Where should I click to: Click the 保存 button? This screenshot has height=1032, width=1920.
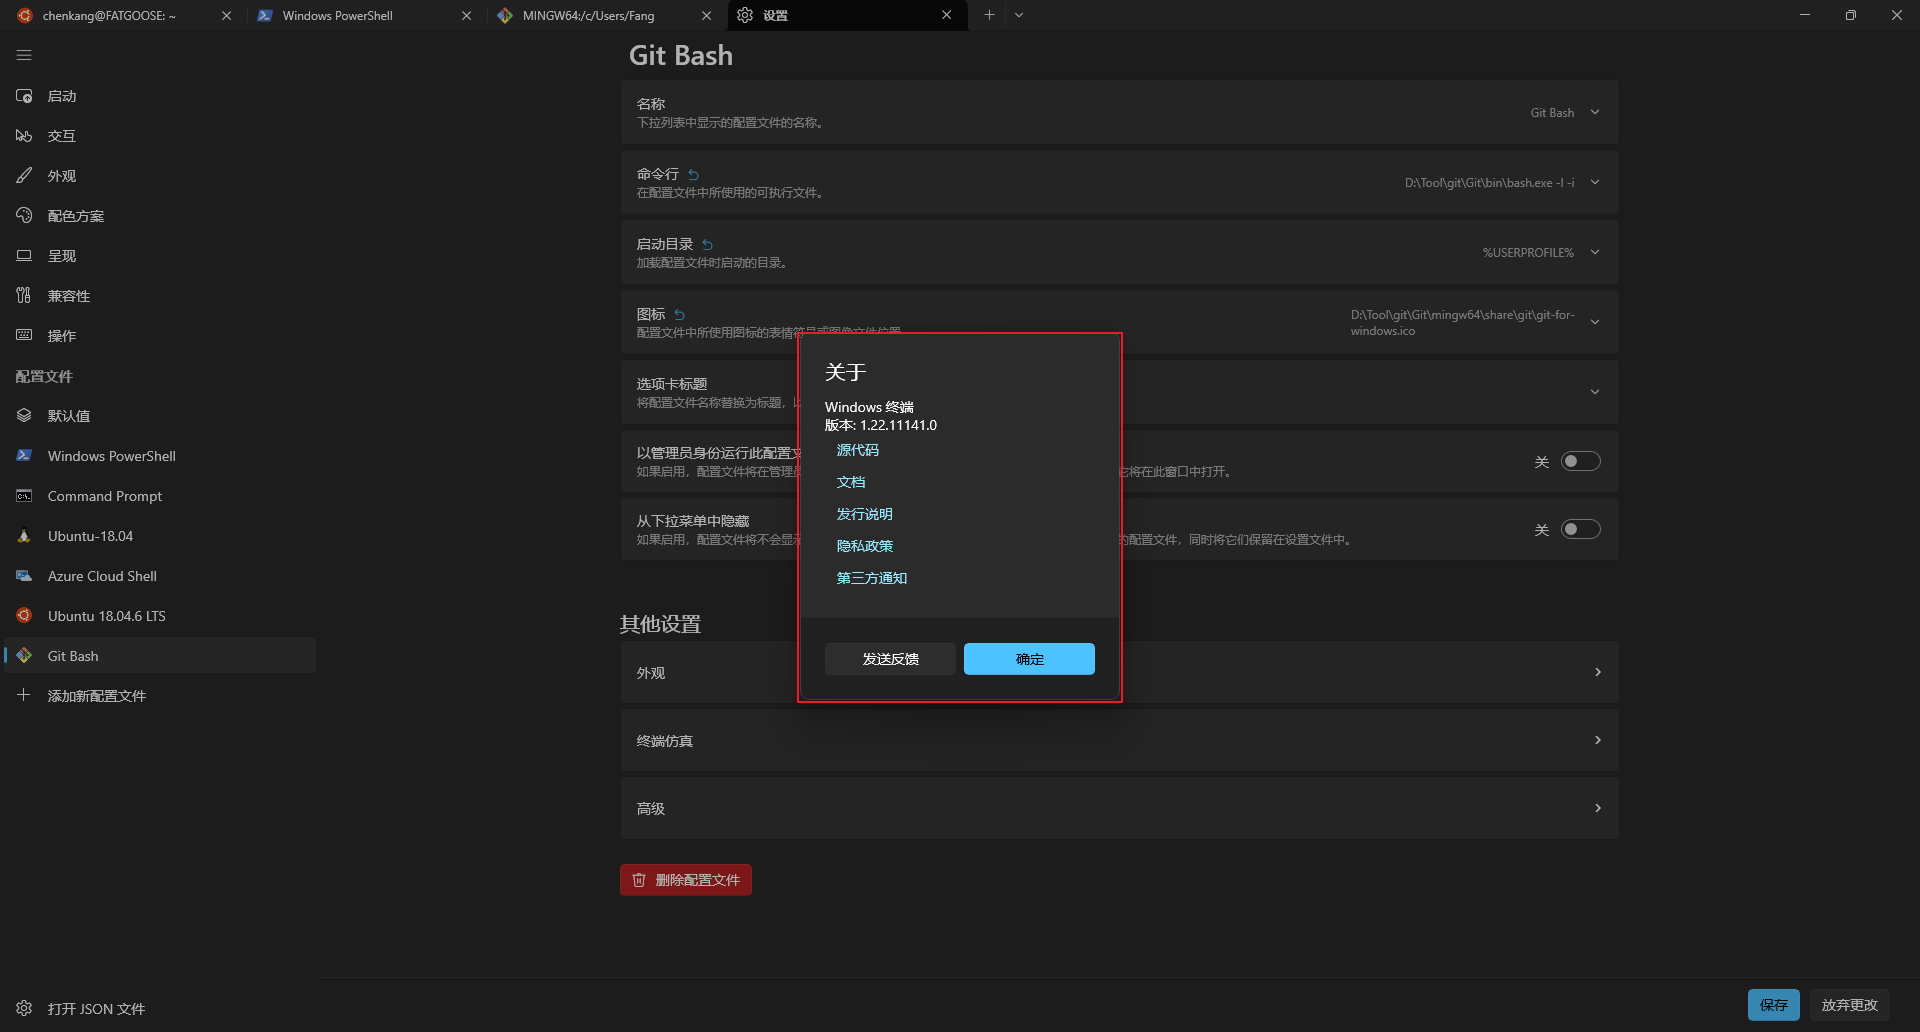click(x=1774, y=1005)
